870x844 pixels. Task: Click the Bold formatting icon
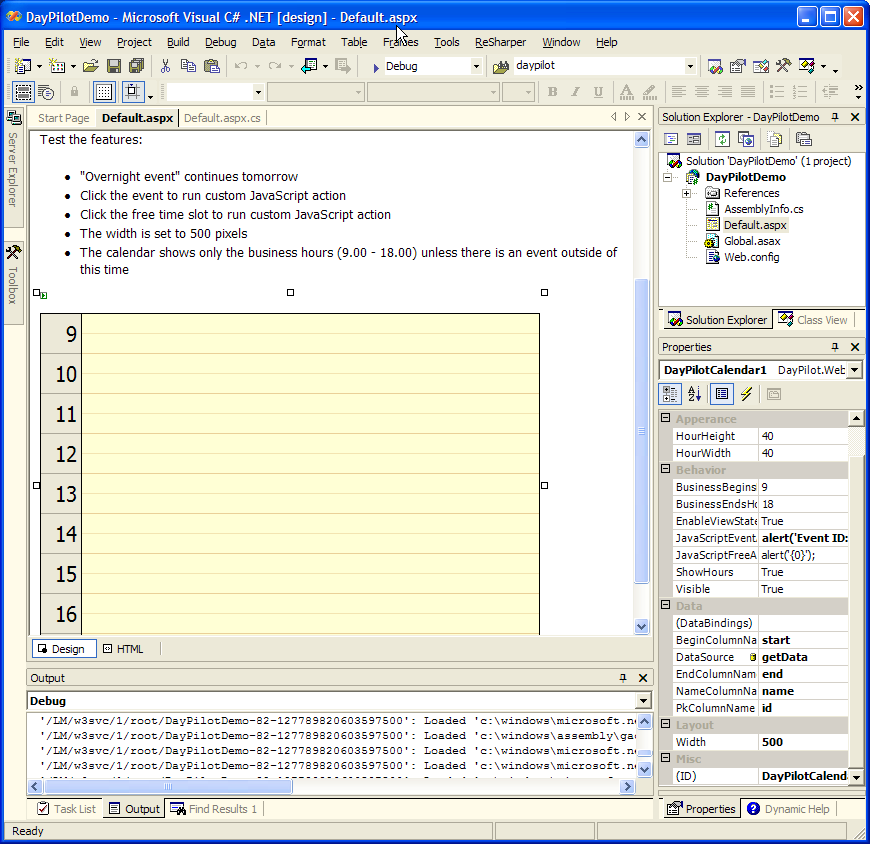(552, 92)
